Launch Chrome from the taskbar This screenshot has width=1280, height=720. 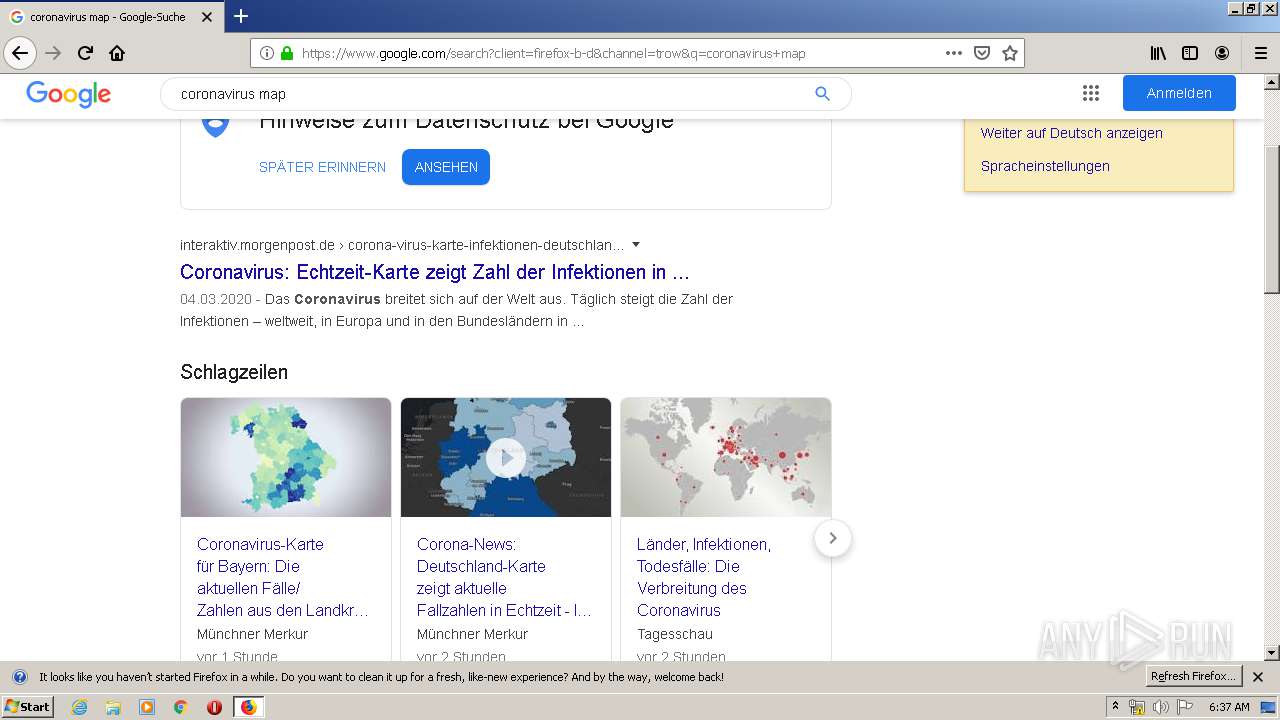tap(180, 707)
